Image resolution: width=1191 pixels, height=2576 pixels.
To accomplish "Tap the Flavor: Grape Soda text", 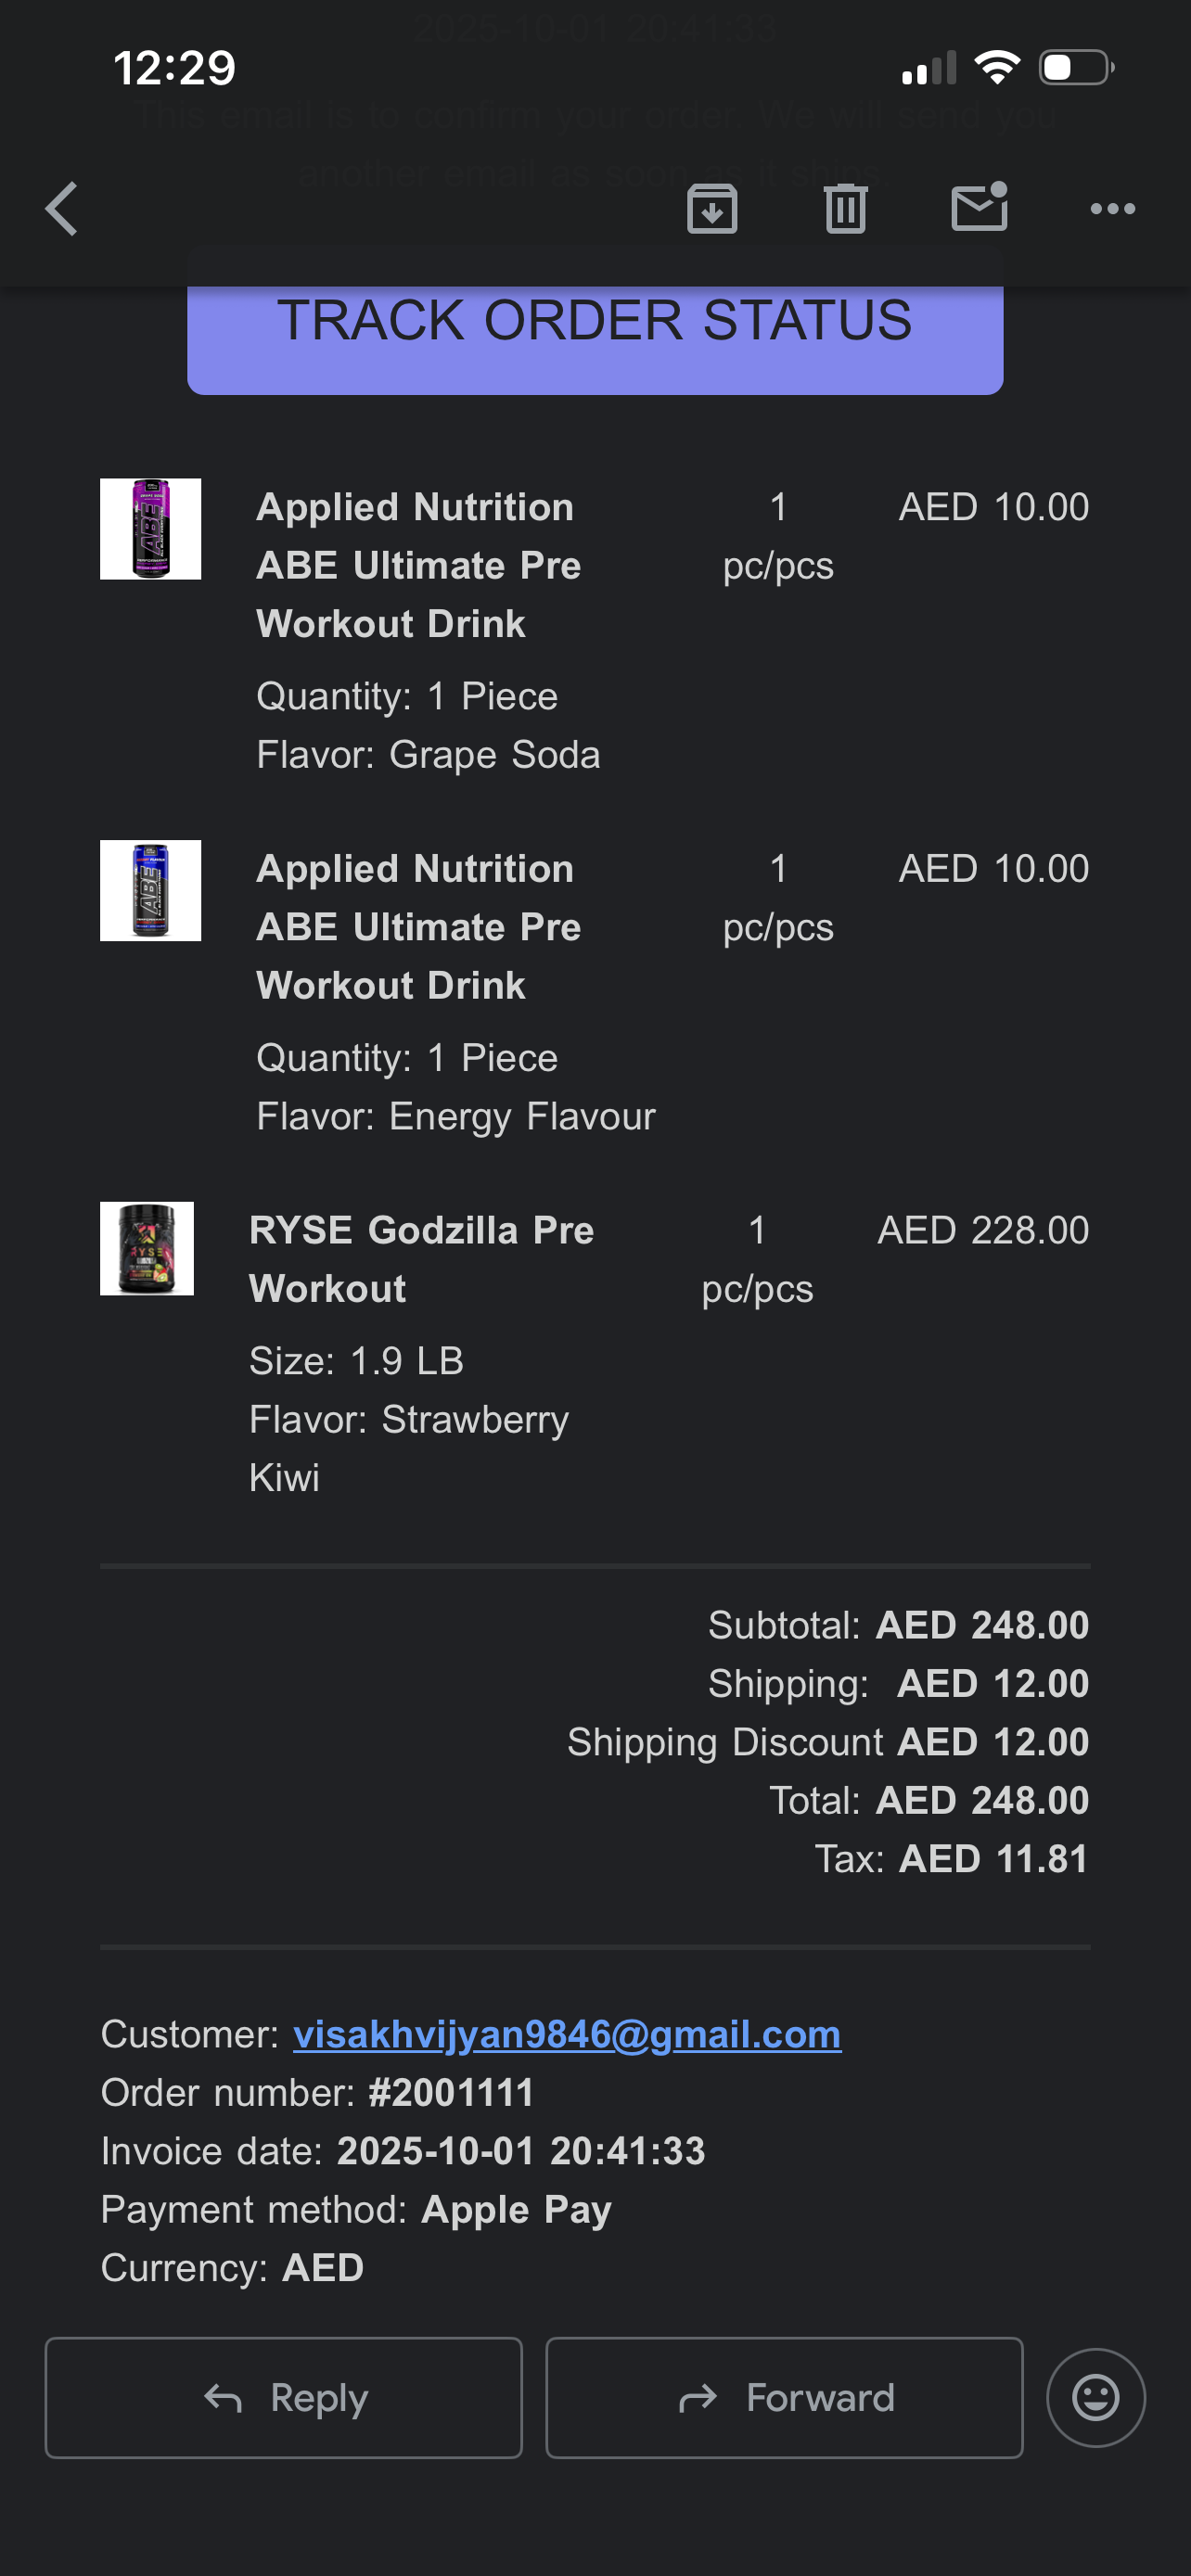I will [x=428, y=755].
